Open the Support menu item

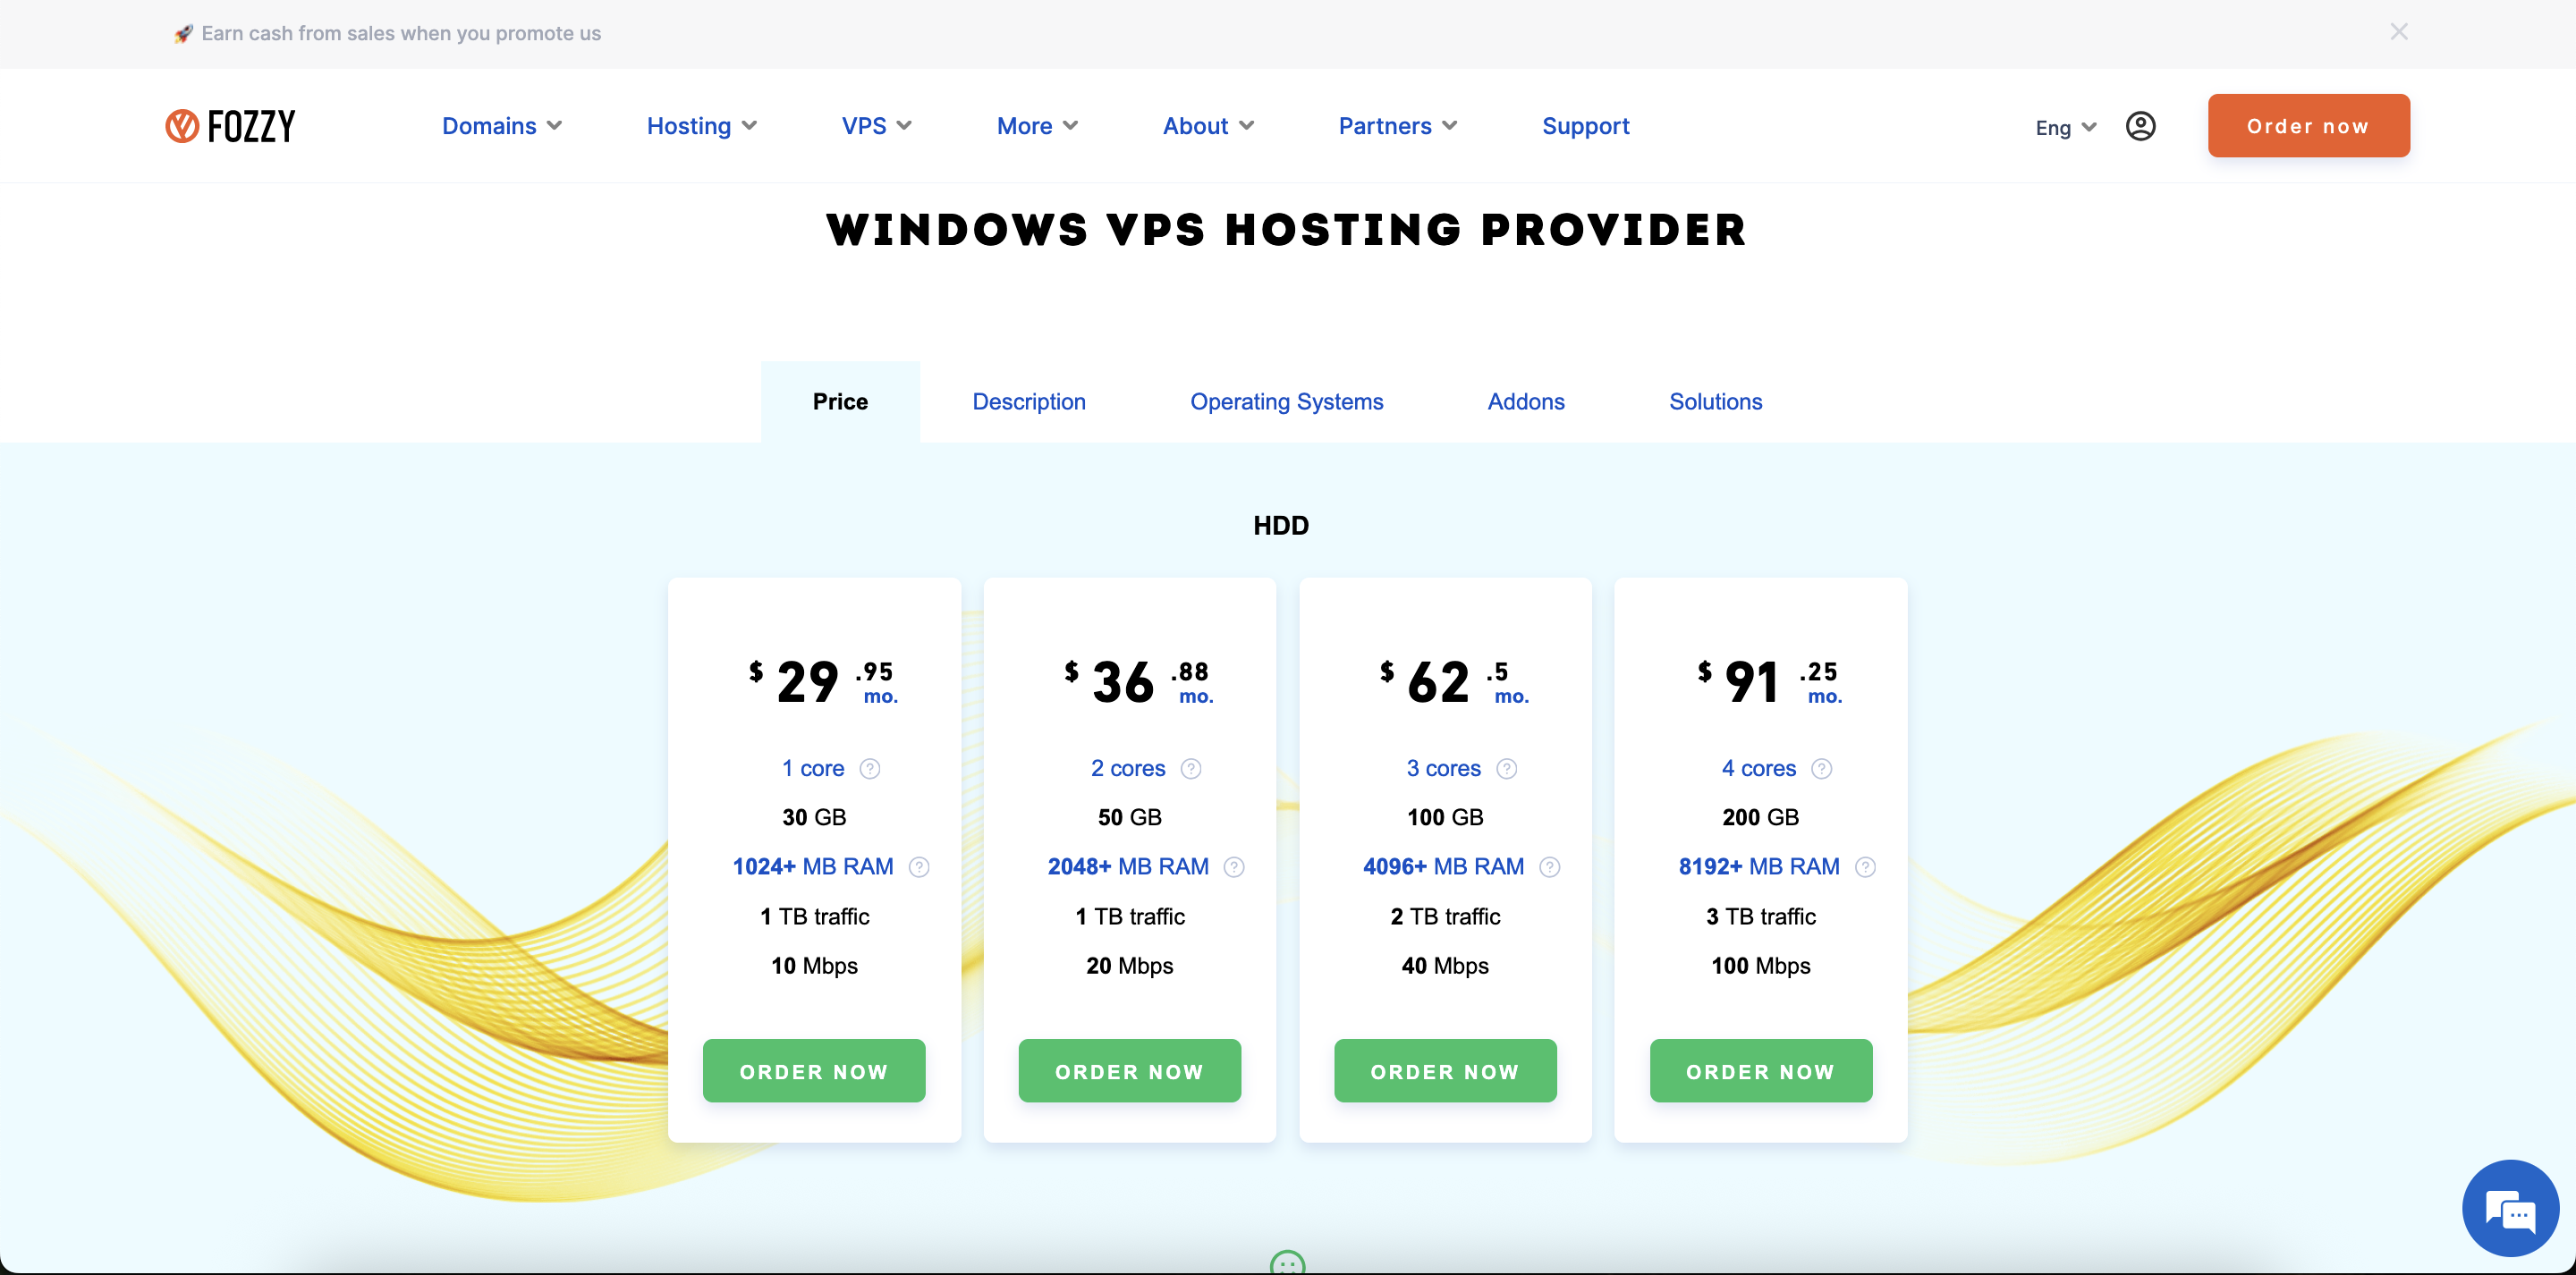click(x=1586, y=126)
